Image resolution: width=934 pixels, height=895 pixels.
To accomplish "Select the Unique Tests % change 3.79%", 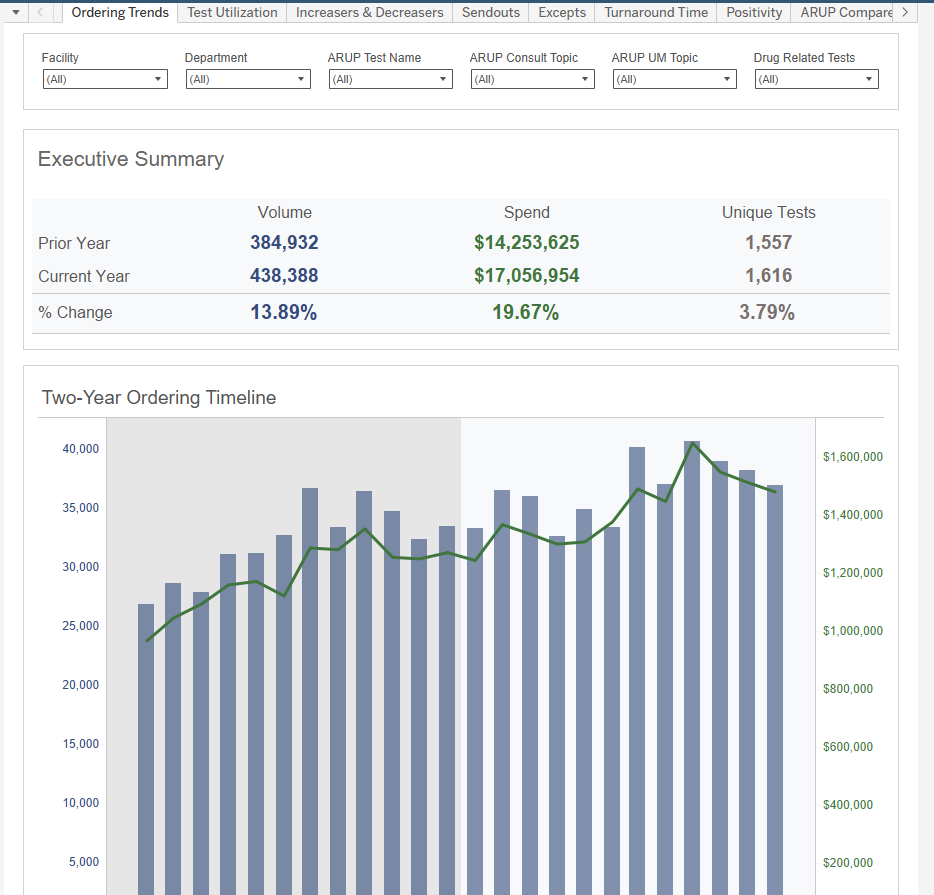I will [x=767, y=313].
